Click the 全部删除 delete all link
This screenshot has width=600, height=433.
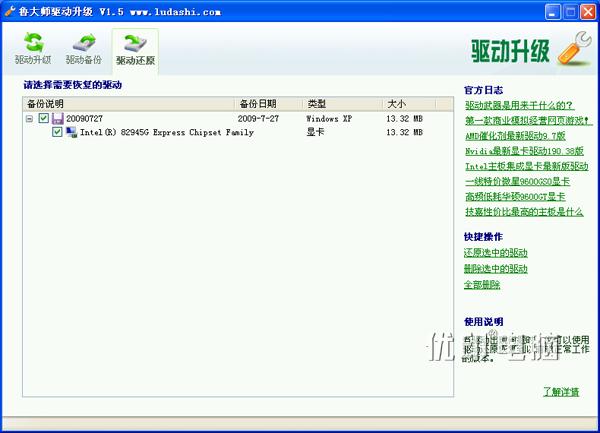482,285
